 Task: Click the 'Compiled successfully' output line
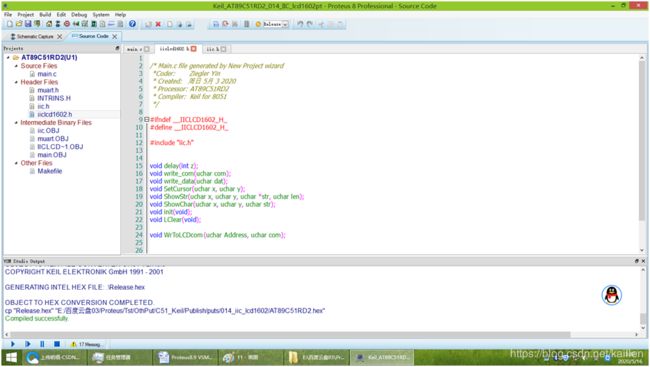tap(36, 318)
